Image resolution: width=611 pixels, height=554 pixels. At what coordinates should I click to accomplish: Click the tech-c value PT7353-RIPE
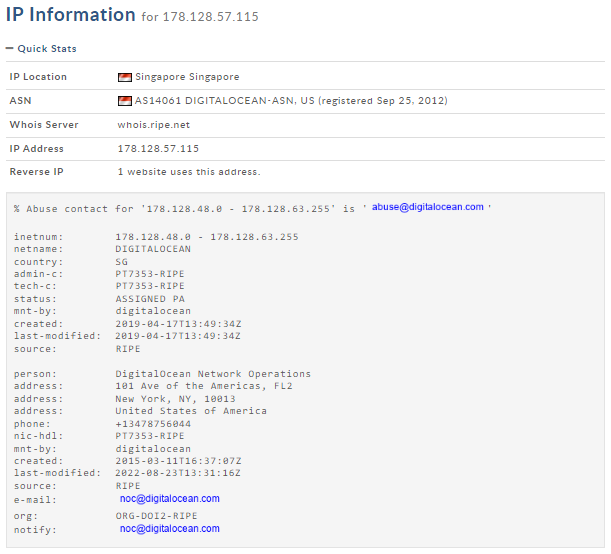coord(150,286)
